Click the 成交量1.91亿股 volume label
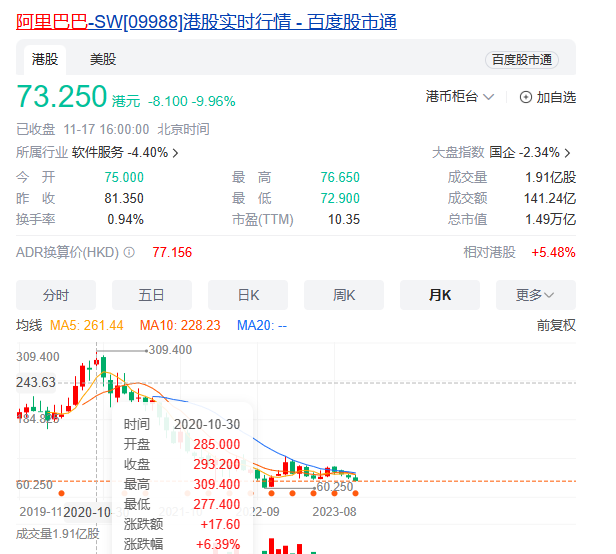 [58, 534]
